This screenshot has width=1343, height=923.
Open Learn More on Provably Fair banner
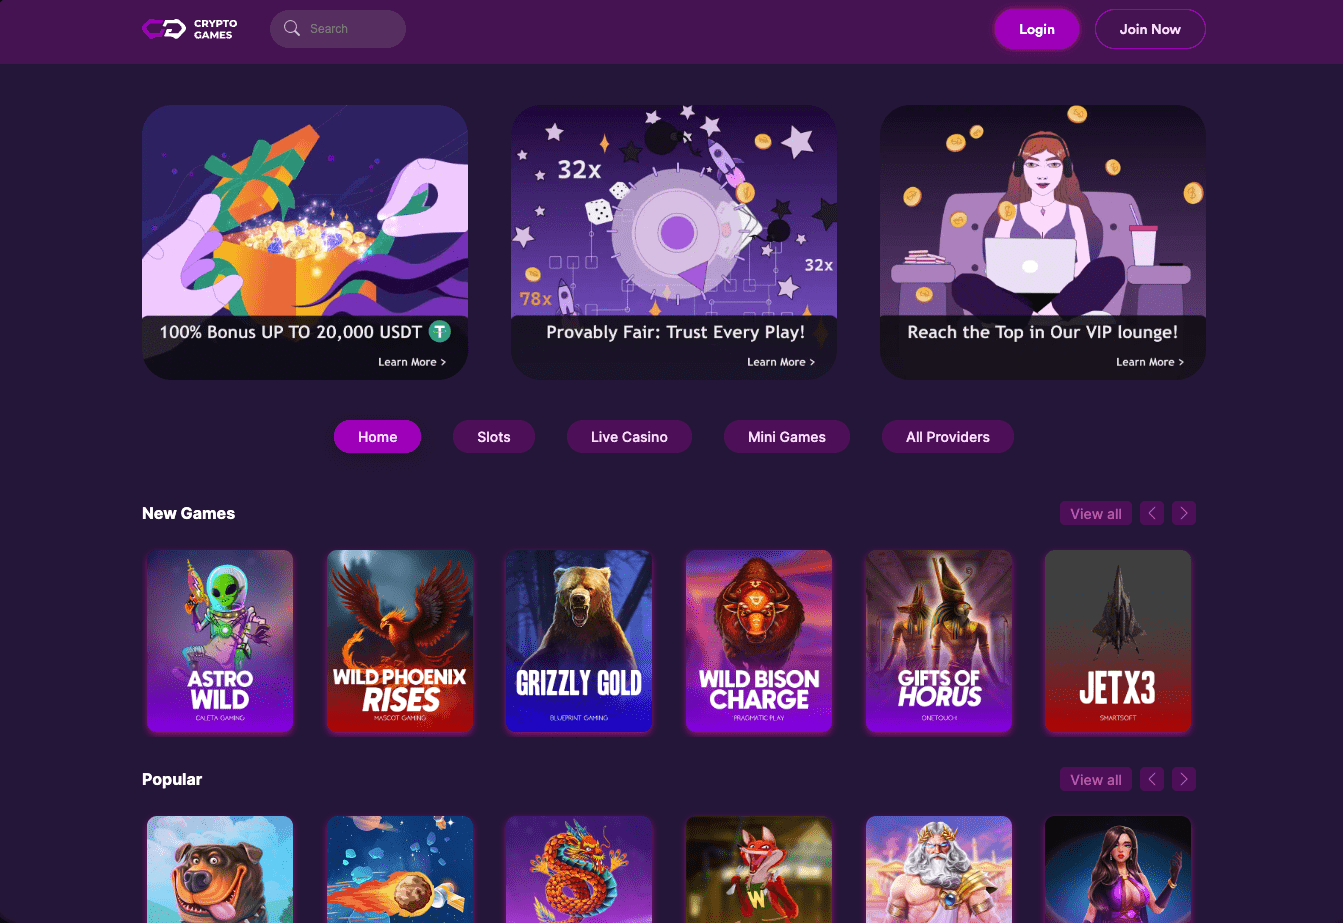781,362
